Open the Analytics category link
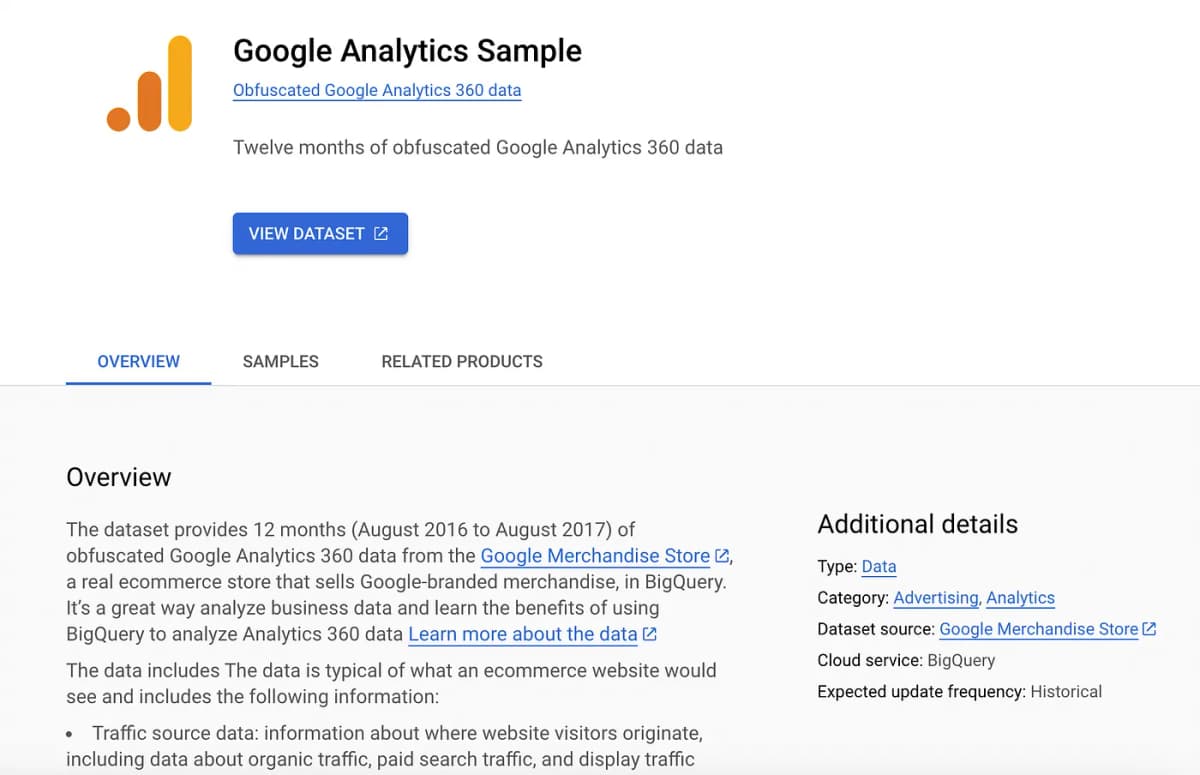Image resolution: width=1200 pixels, height=775 pixels. [x=1020, y=598]
